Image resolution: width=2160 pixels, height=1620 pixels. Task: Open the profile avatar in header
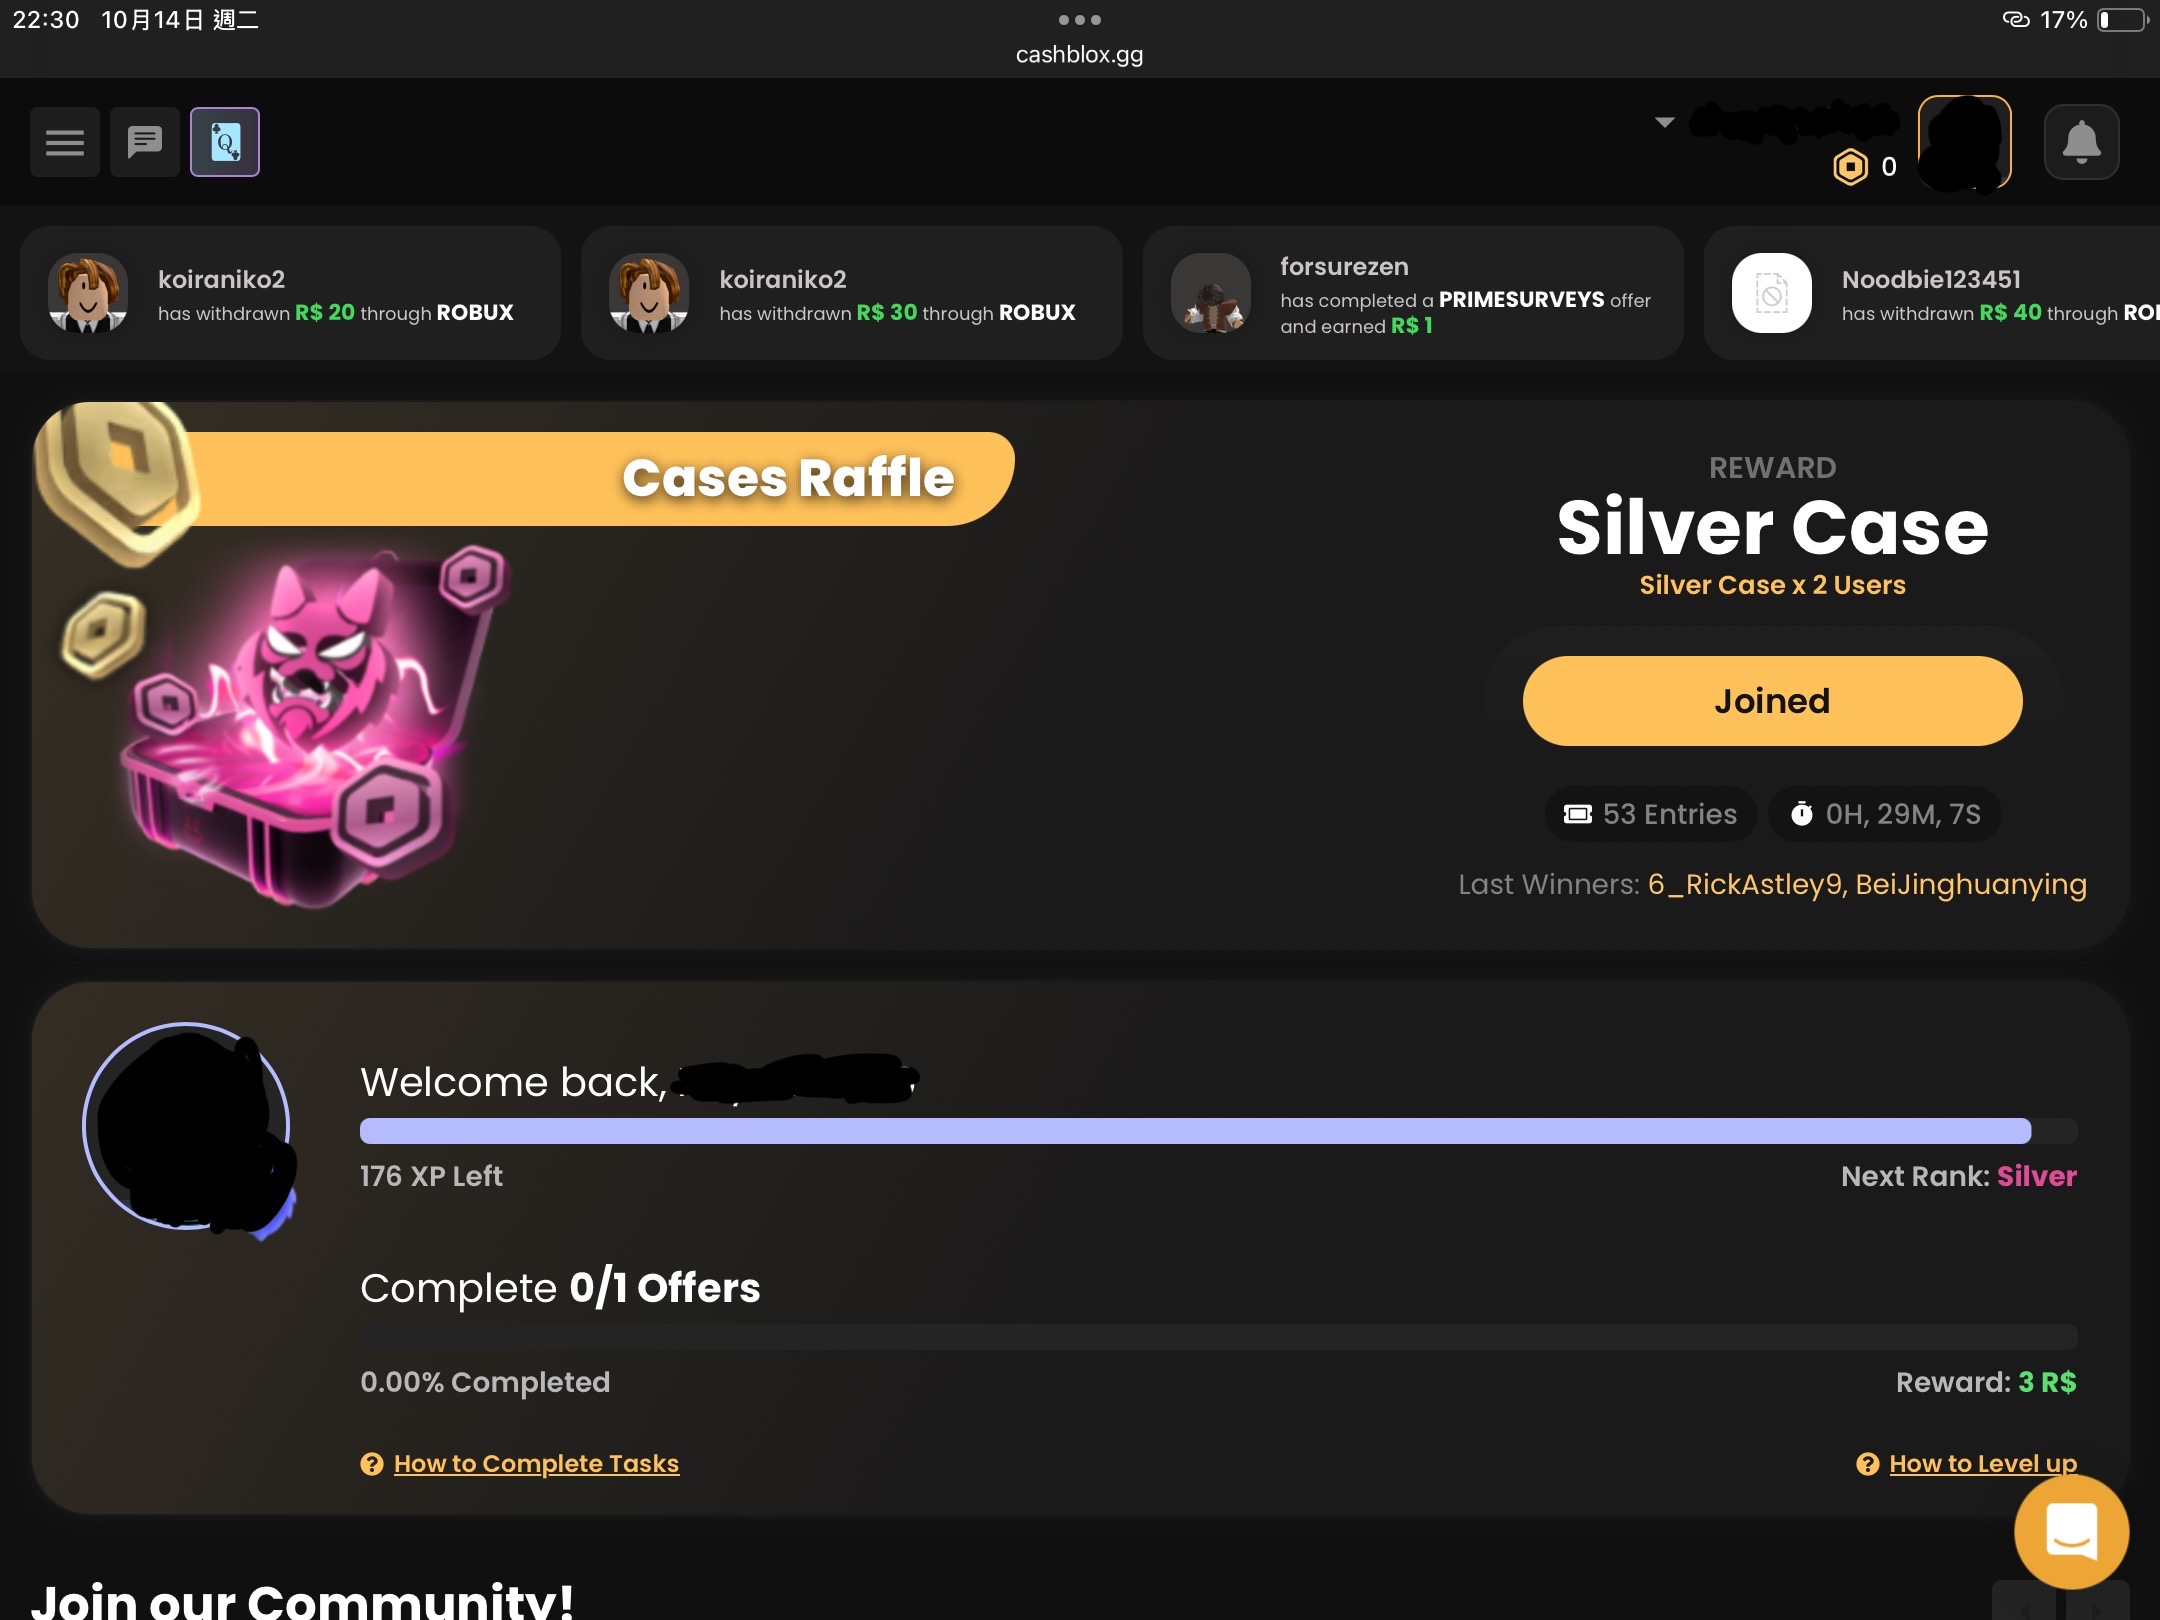pos(1964,142)
